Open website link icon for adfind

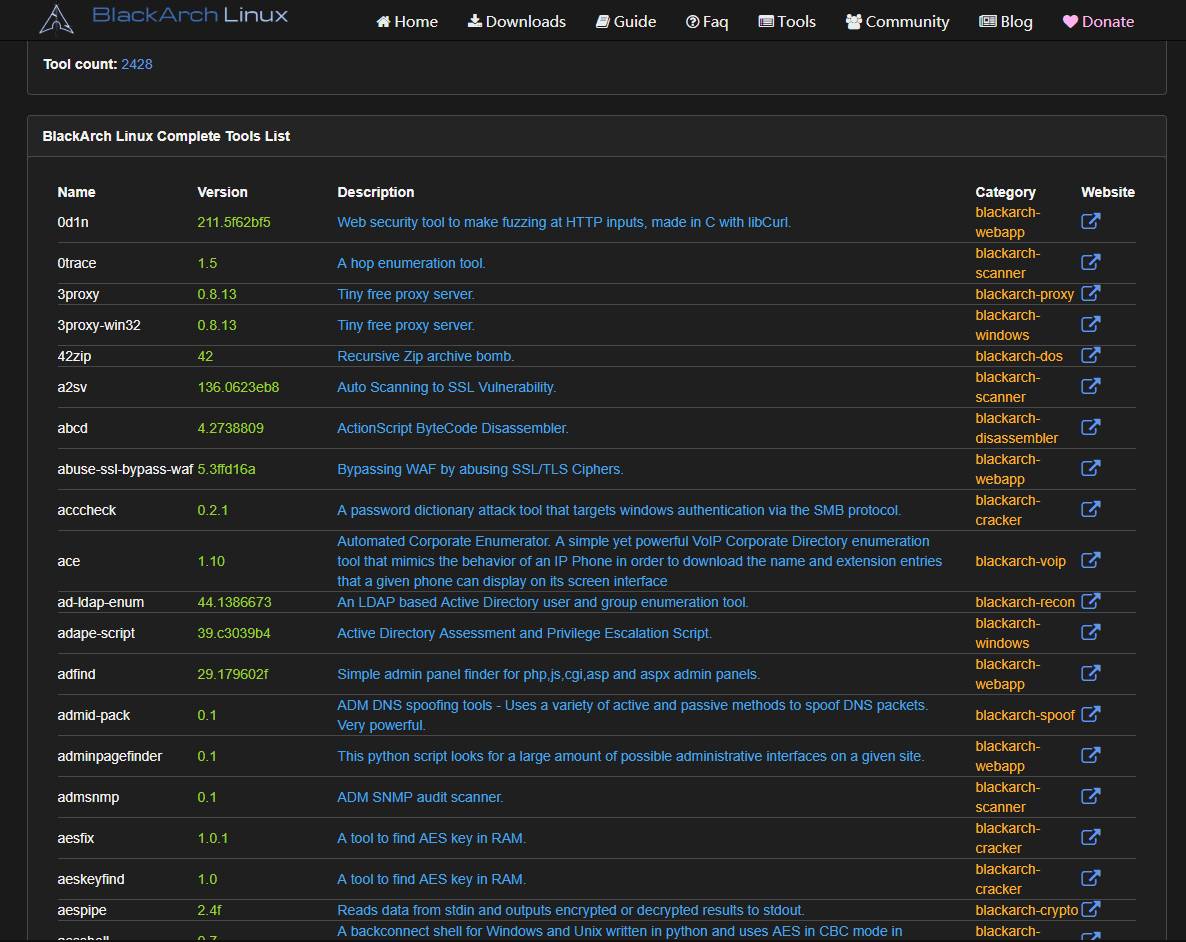pos(1090,673)
